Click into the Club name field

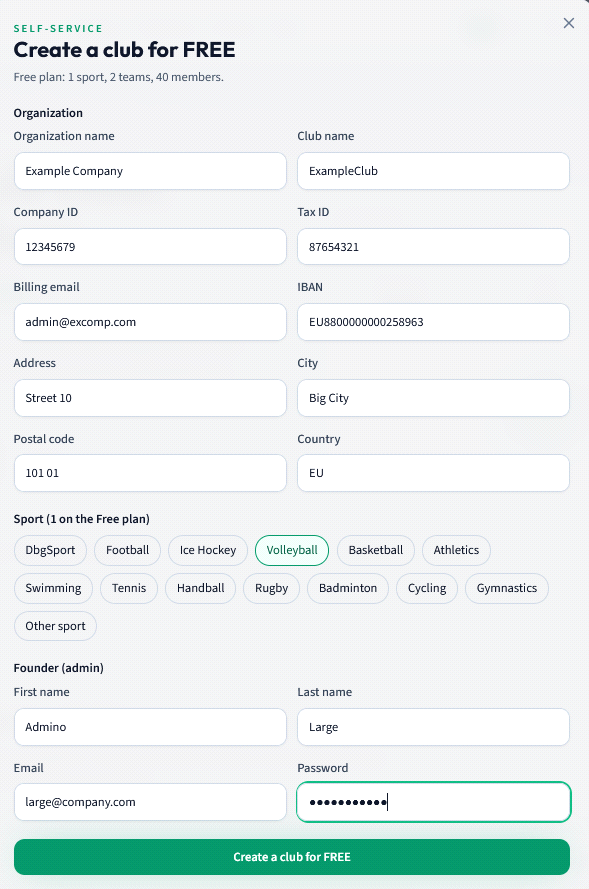point(434,171)
